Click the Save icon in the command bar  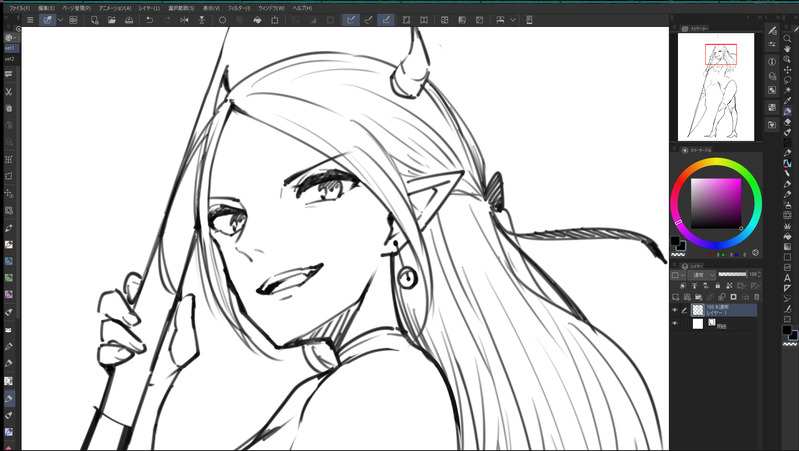click(129, 20)
